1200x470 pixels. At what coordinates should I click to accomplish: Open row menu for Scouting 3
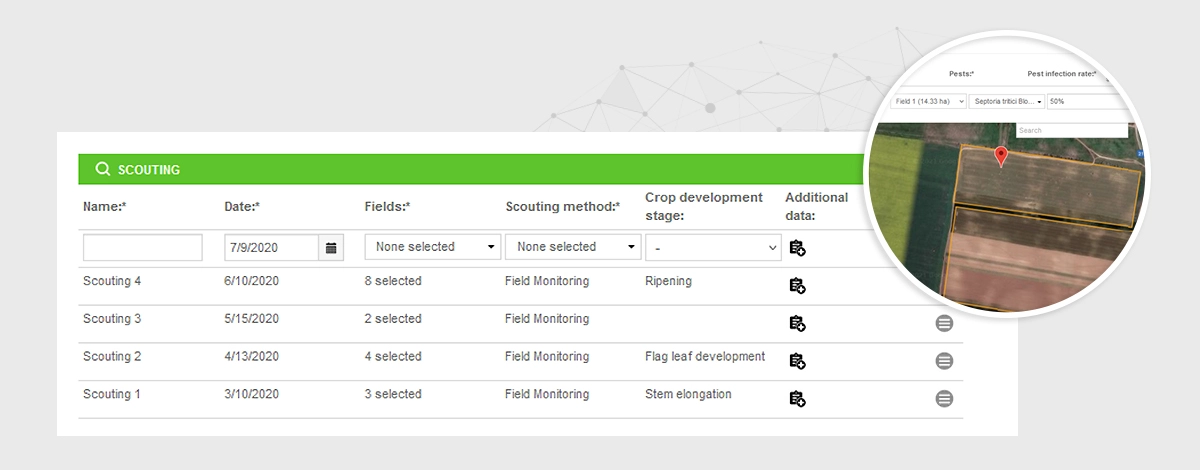(944, 323)
